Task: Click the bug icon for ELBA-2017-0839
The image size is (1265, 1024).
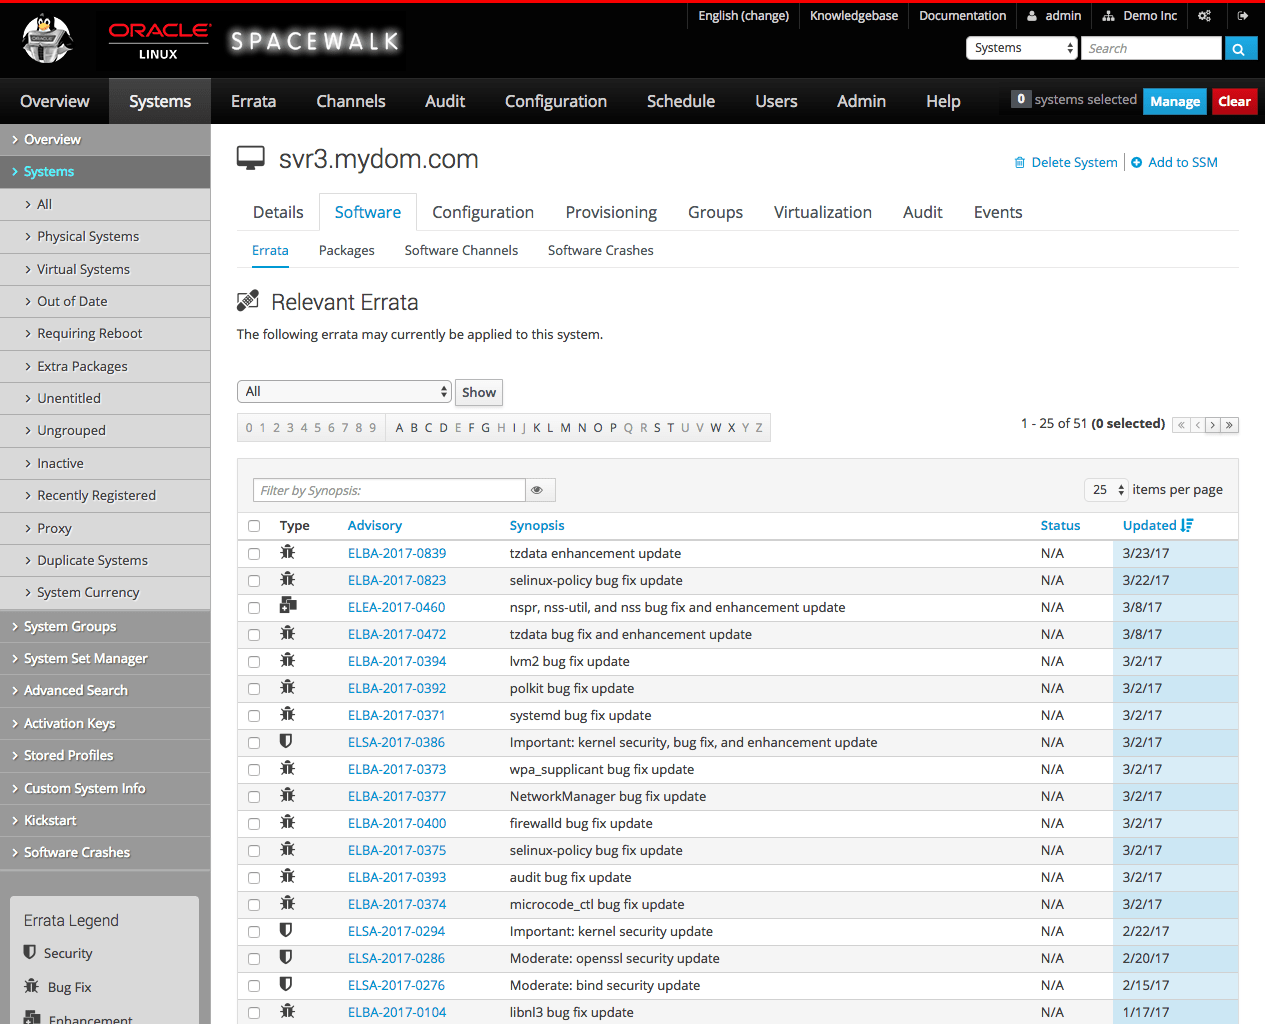Action: coord(288,552)
